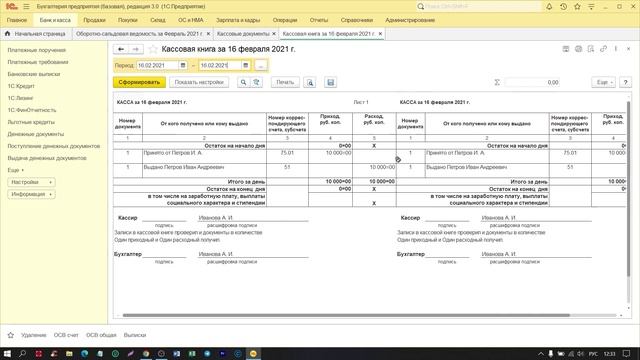Close the Кассовая книга tab
Image resolution: width=640 pixels, height=360 pixels.
point(380,34)
